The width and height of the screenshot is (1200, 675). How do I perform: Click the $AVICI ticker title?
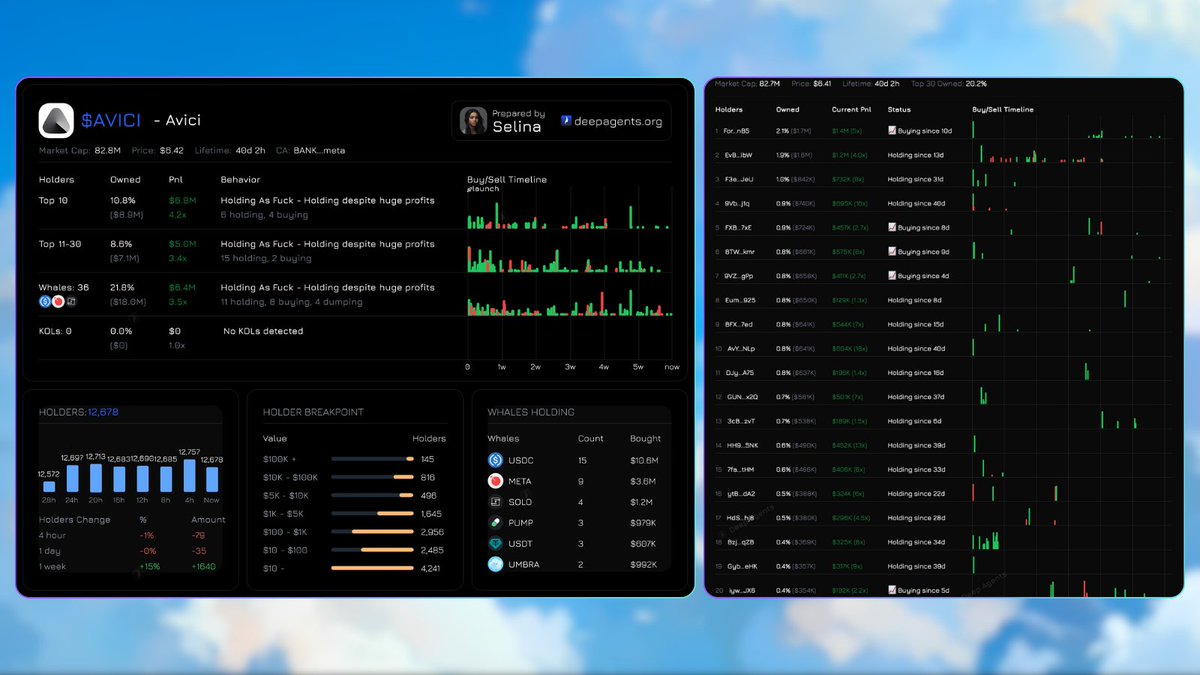112,120
